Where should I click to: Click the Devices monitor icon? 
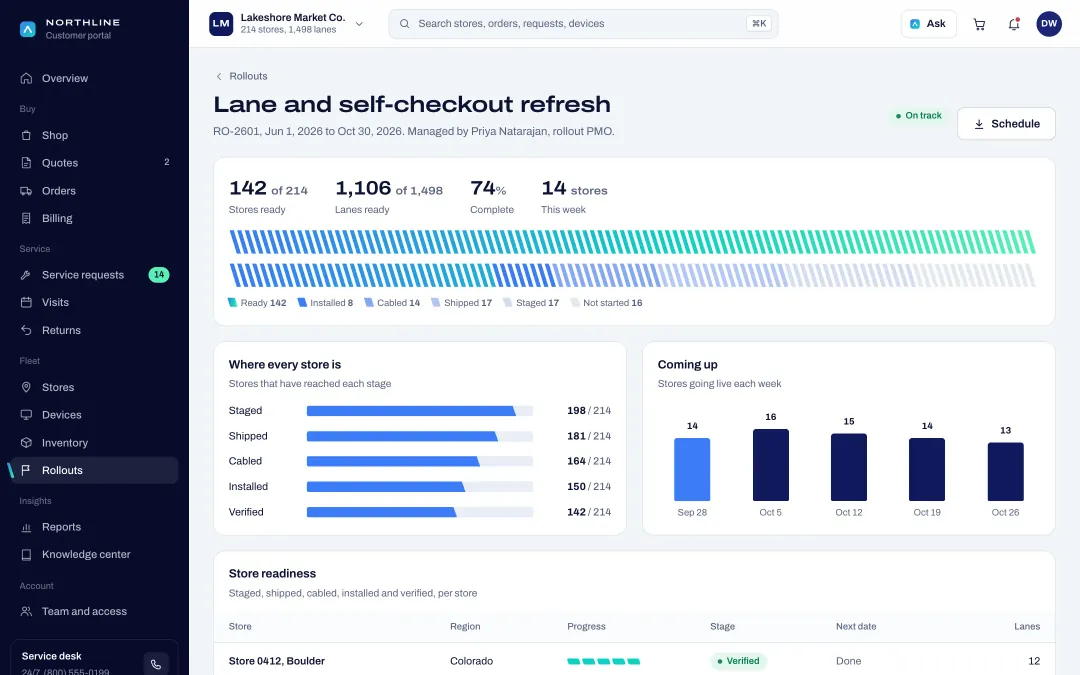pyautogui.click(x=26, y=415)
